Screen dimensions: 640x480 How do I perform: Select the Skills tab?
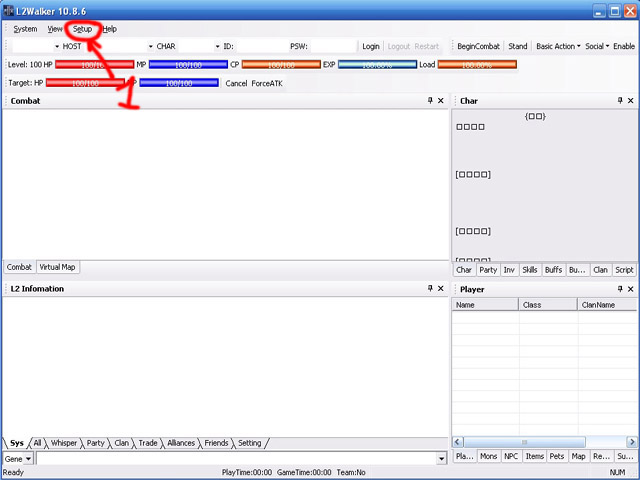click(x=530, y=270)
